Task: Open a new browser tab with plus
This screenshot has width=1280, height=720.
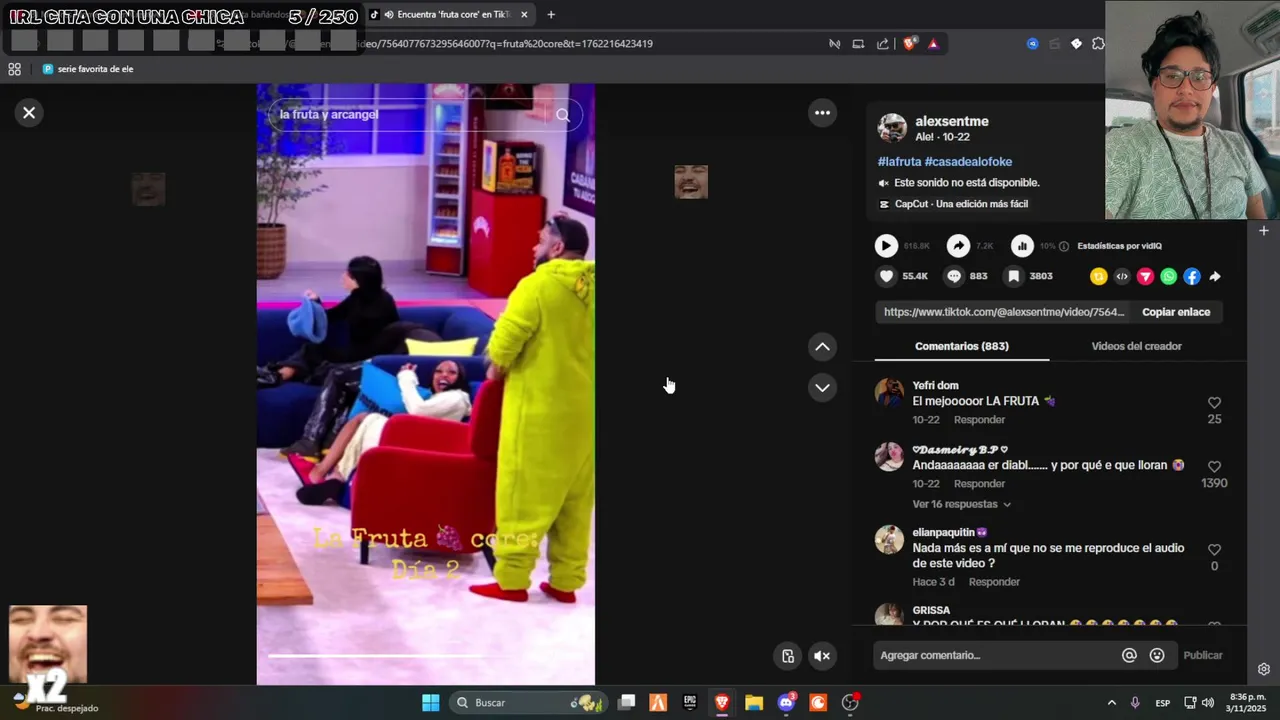Action: 551,14
